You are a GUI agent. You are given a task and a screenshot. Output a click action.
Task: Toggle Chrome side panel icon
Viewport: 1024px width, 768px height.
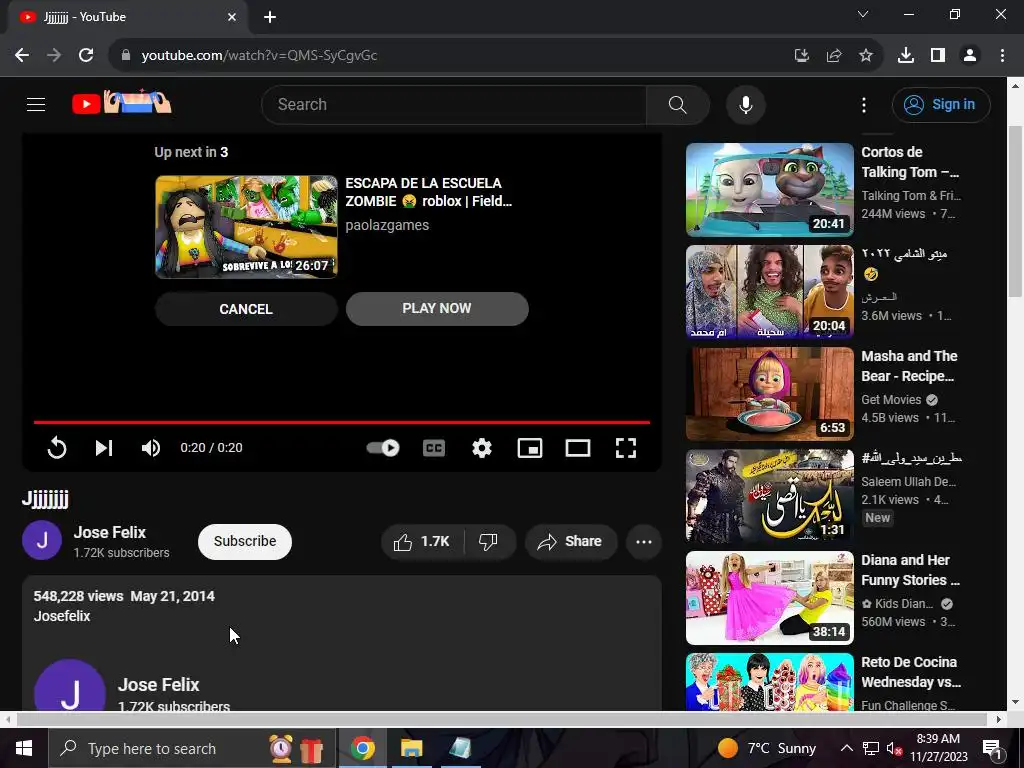coord(938,56)
